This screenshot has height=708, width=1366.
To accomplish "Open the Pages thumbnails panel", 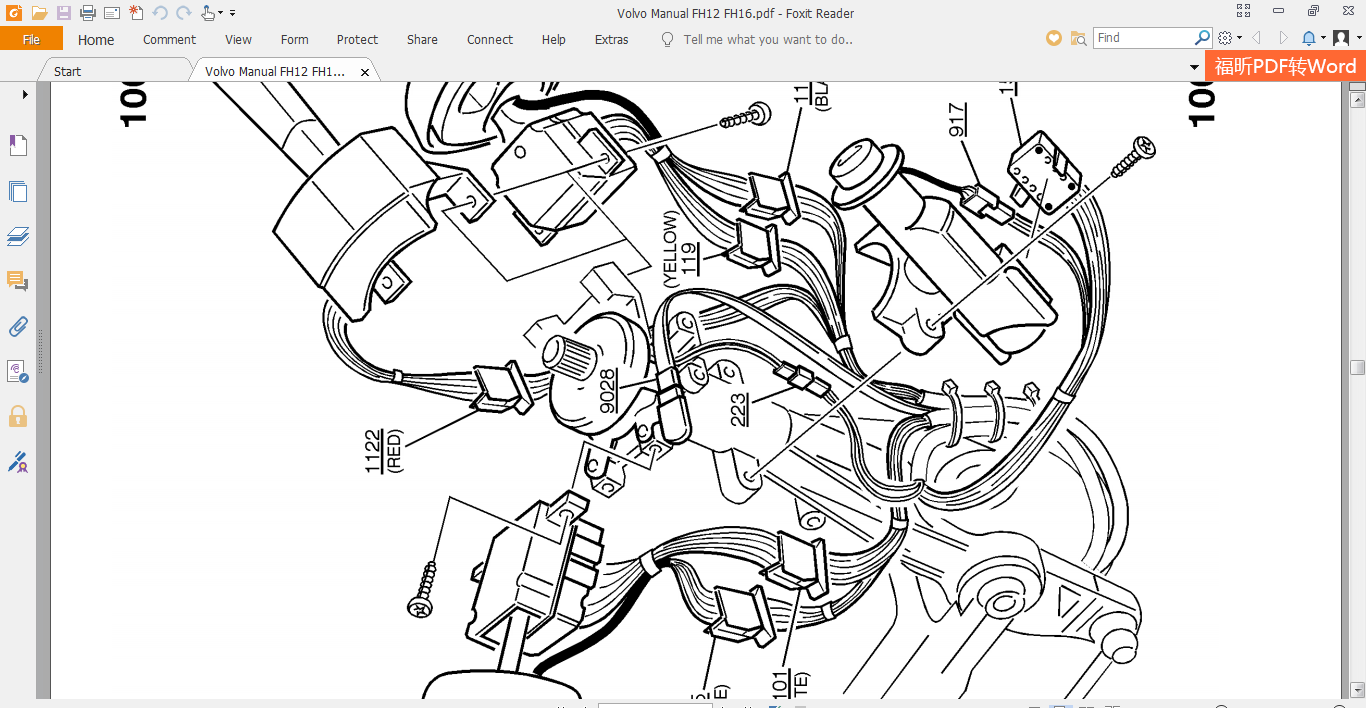I will point(18,191).
